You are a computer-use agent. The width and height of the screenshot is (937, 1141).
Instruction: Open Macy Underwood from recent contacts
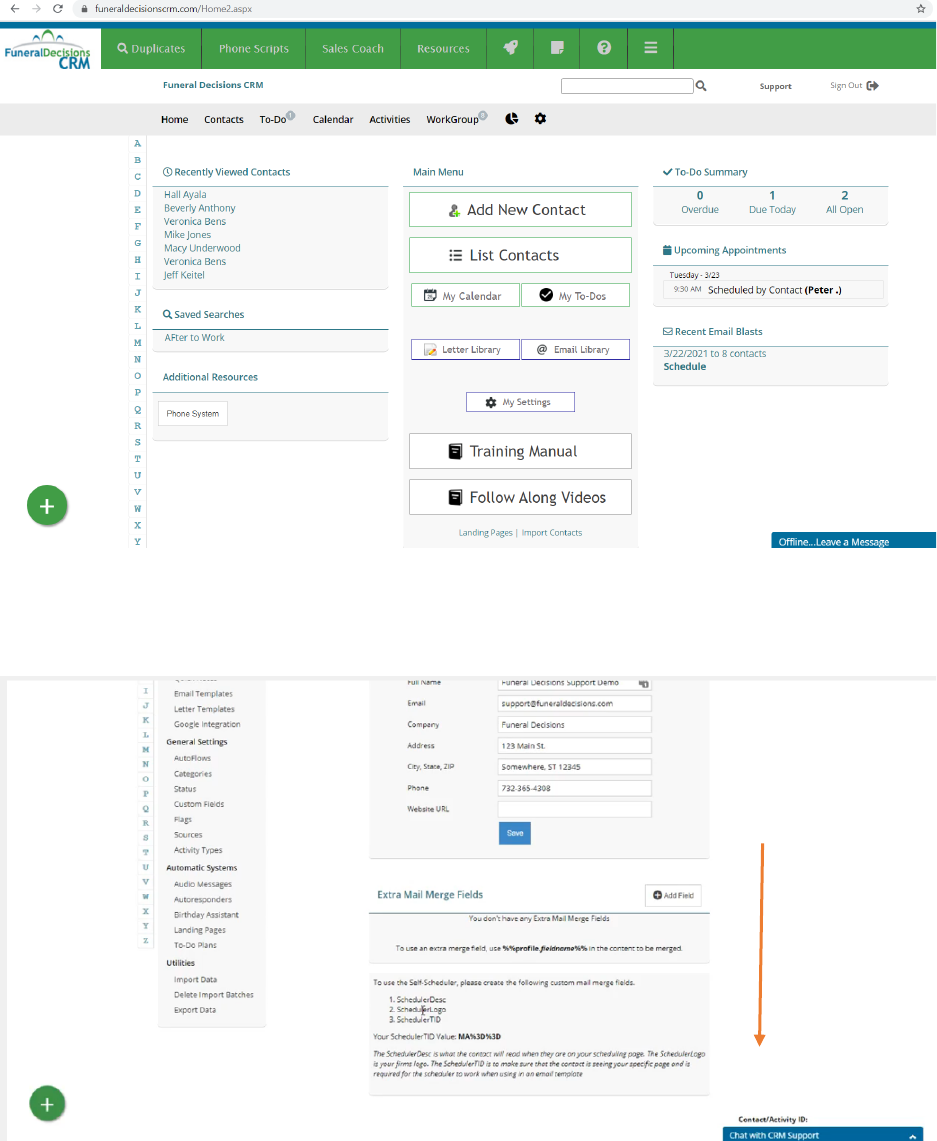point(202,248)
